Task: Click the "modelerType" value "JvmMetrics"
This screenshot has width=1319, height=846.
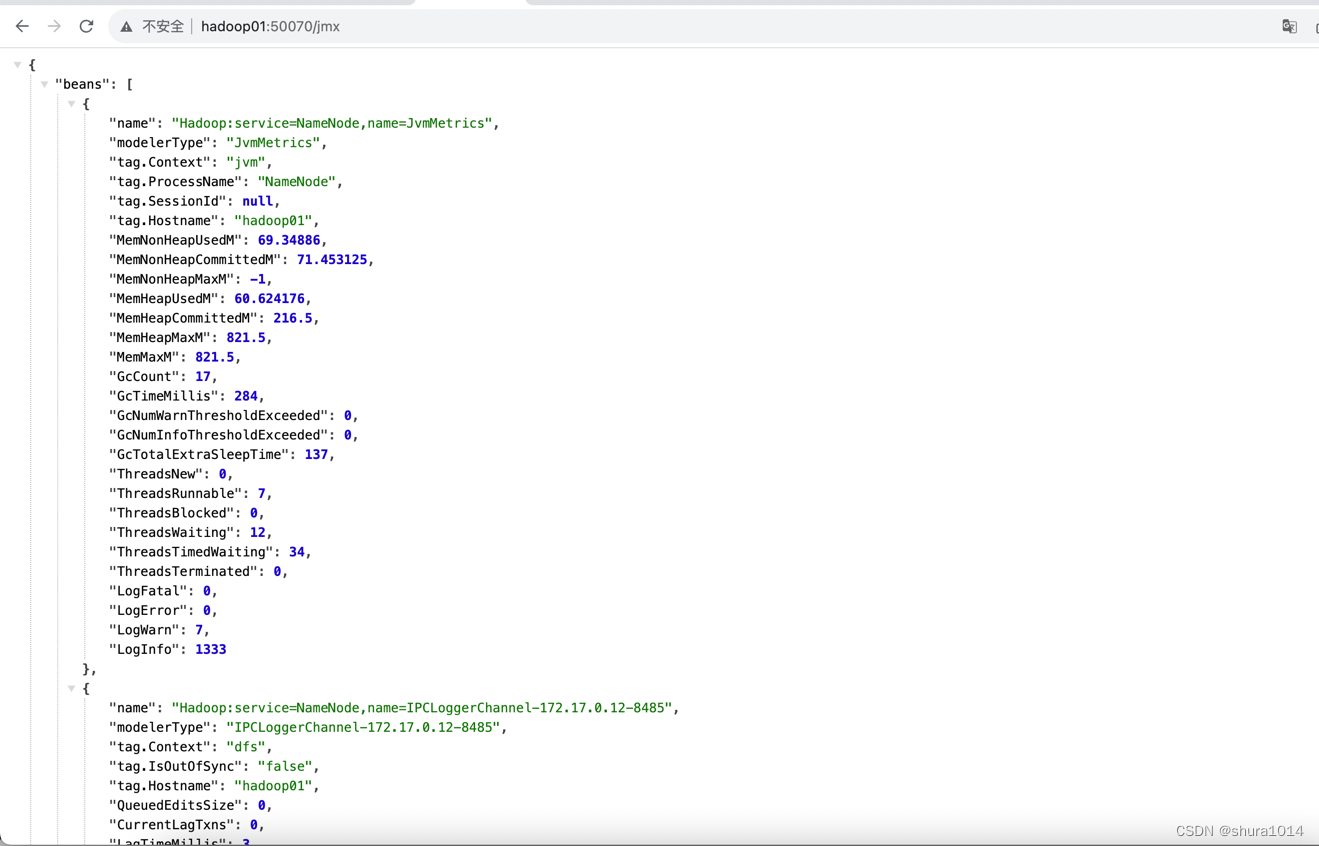Action: click(273, 143)
